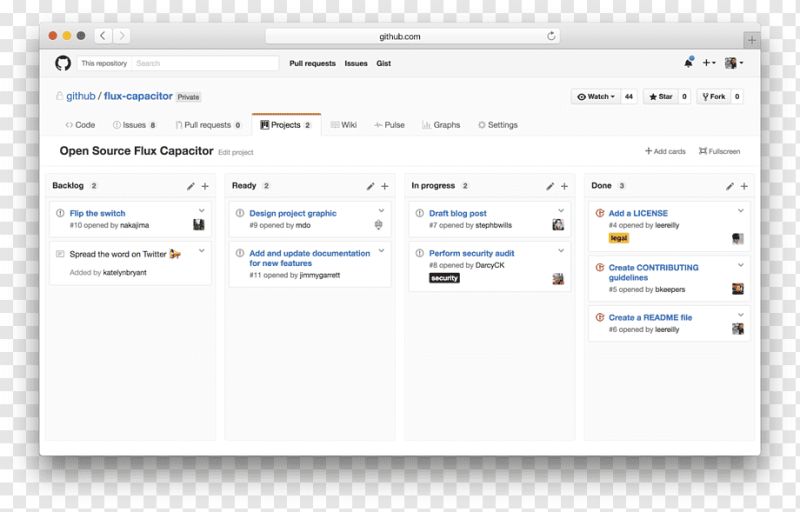This screenshot has width=800, height=512.
Task: Expand Draft blog post card menu
Action: (561, 211)
